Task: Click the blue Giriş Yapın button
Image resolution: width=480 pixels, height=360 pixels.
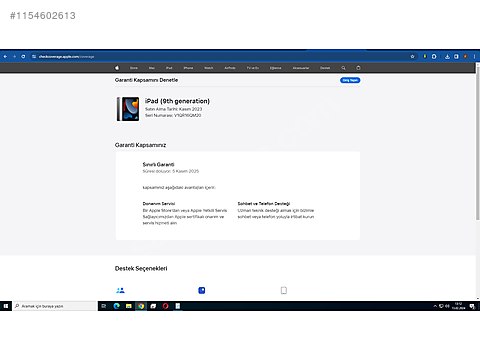Action: (x=350, y=80)
